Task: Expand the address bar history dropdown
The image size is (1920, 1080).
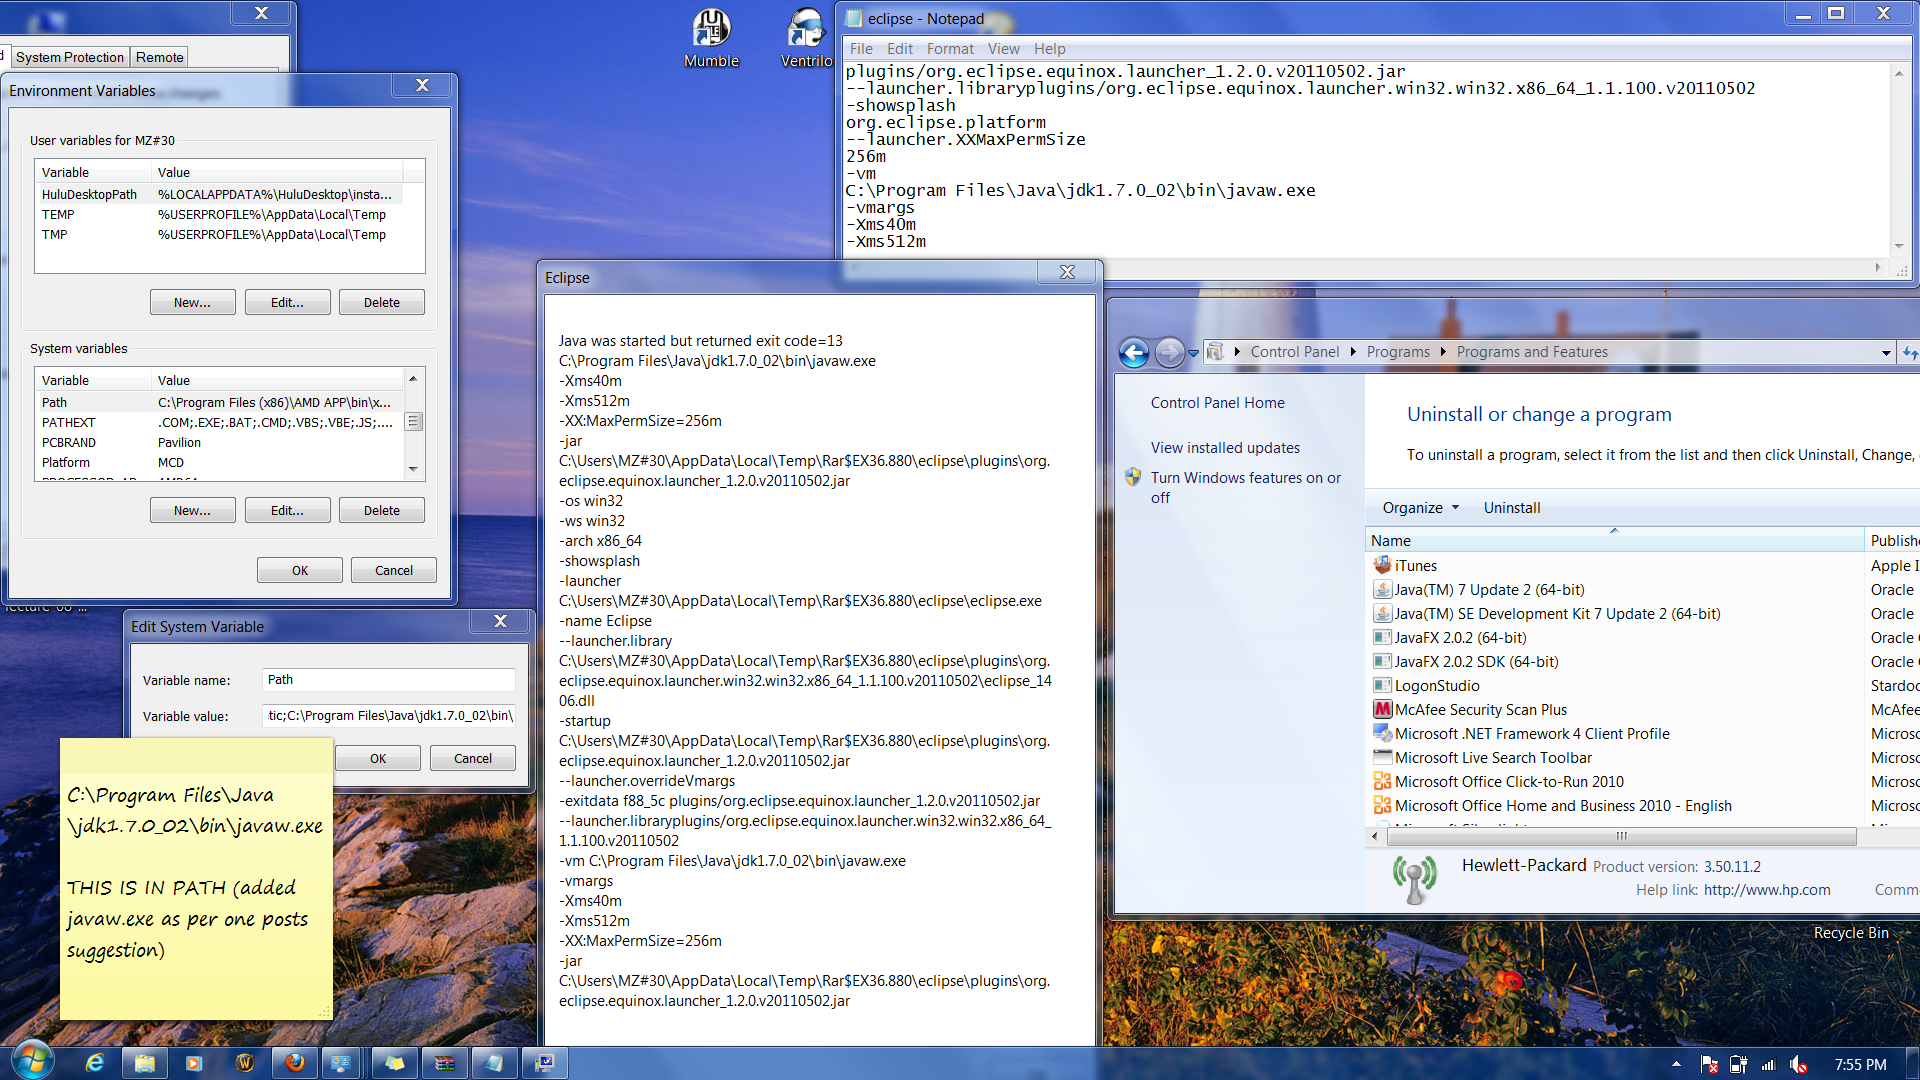Action: point(1886,352)
